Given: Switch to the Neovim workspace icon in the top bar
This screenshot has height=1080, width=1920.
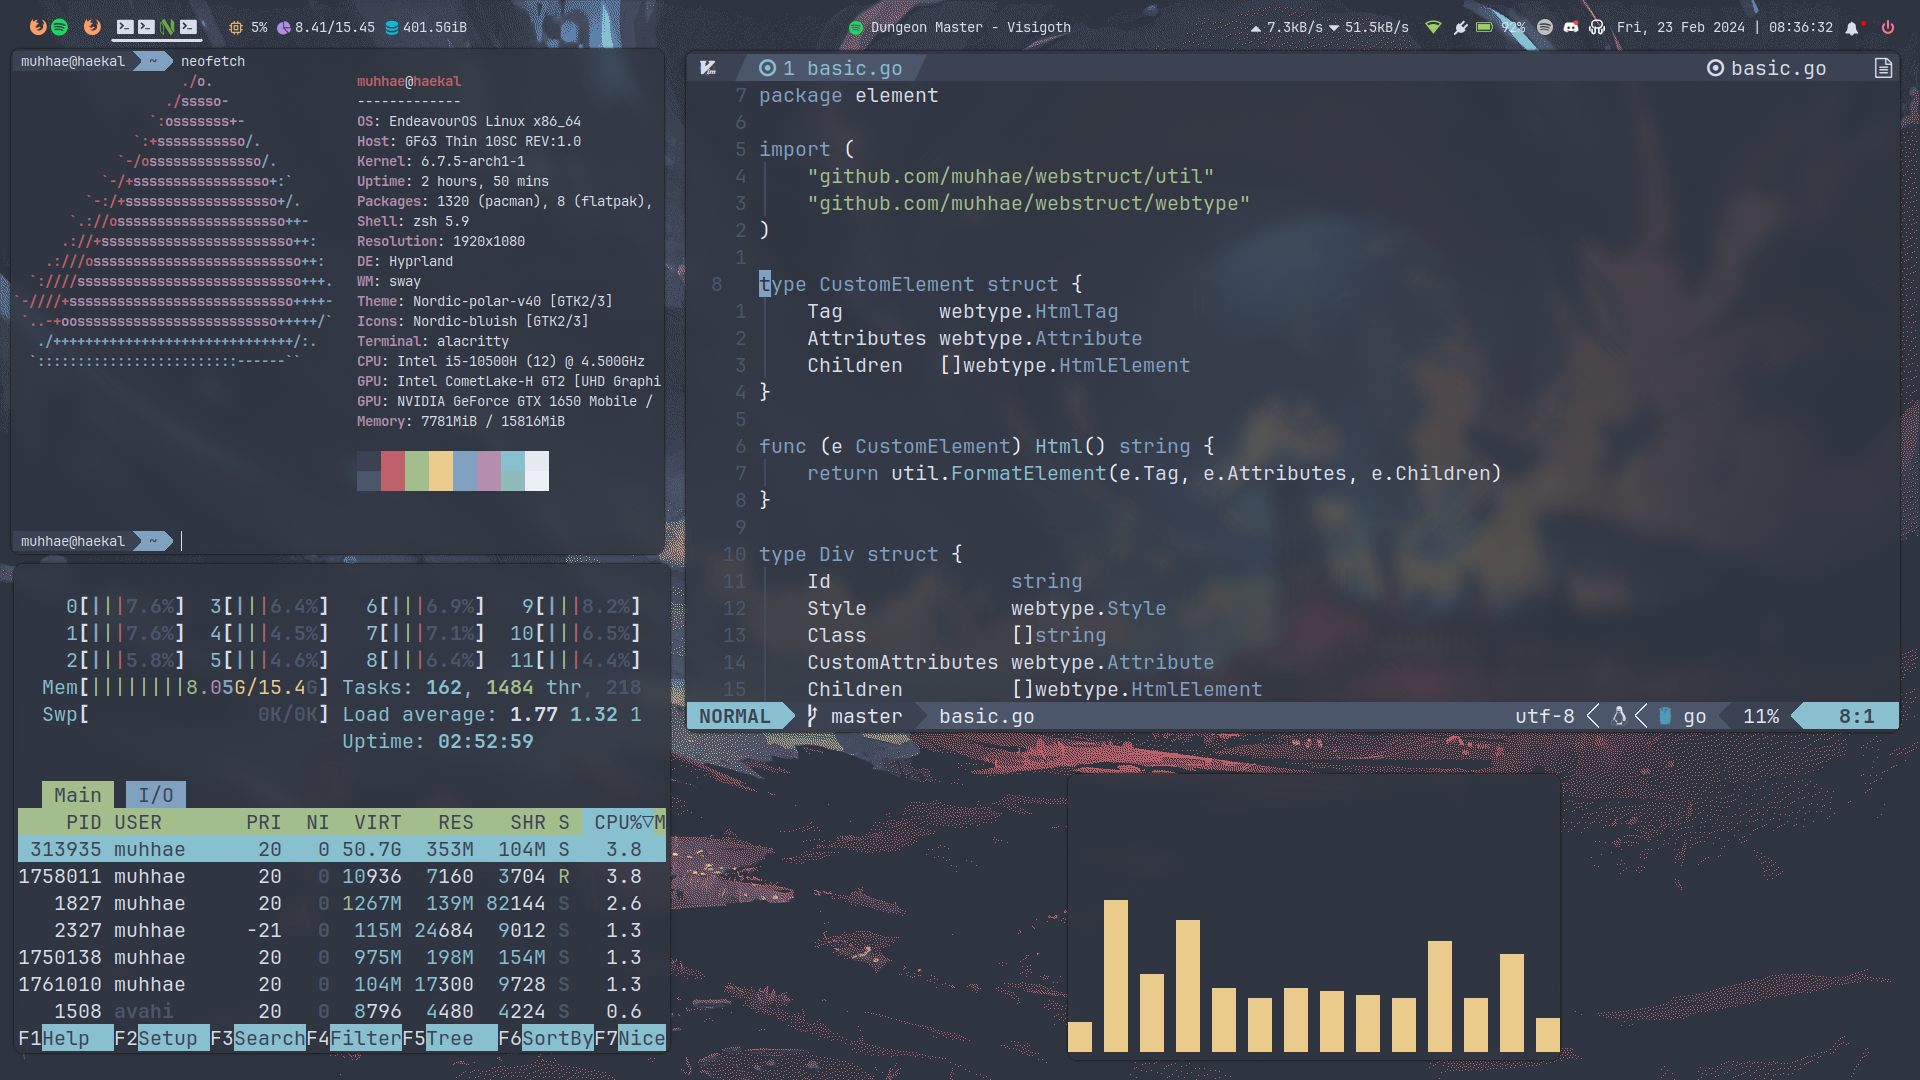Looking at the screenshot, I should click(167, 27).
